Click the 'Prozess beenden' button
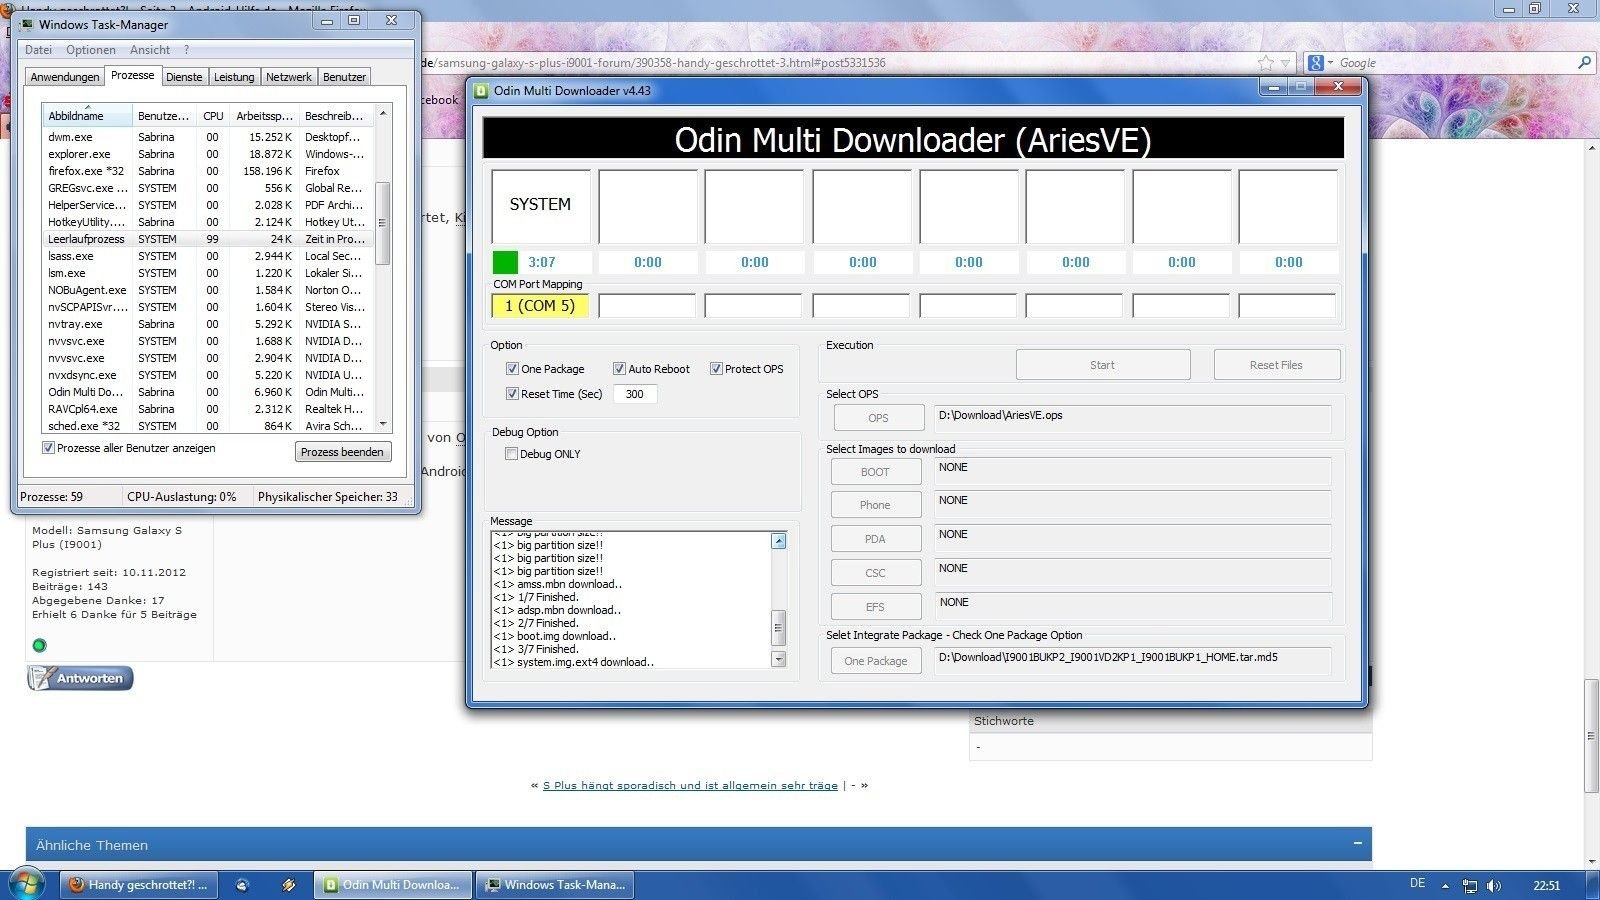 point(342,452)
